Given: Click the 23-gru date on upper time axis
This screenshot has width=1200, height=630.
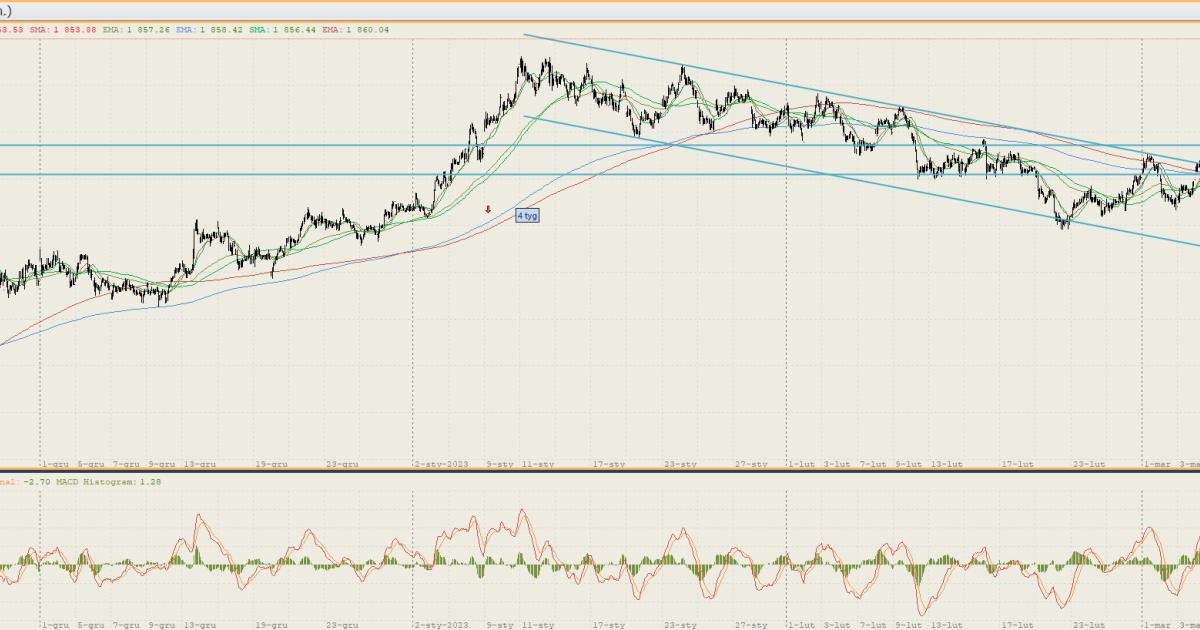Looking at the screenshot, I should click(x=342, y=465).
